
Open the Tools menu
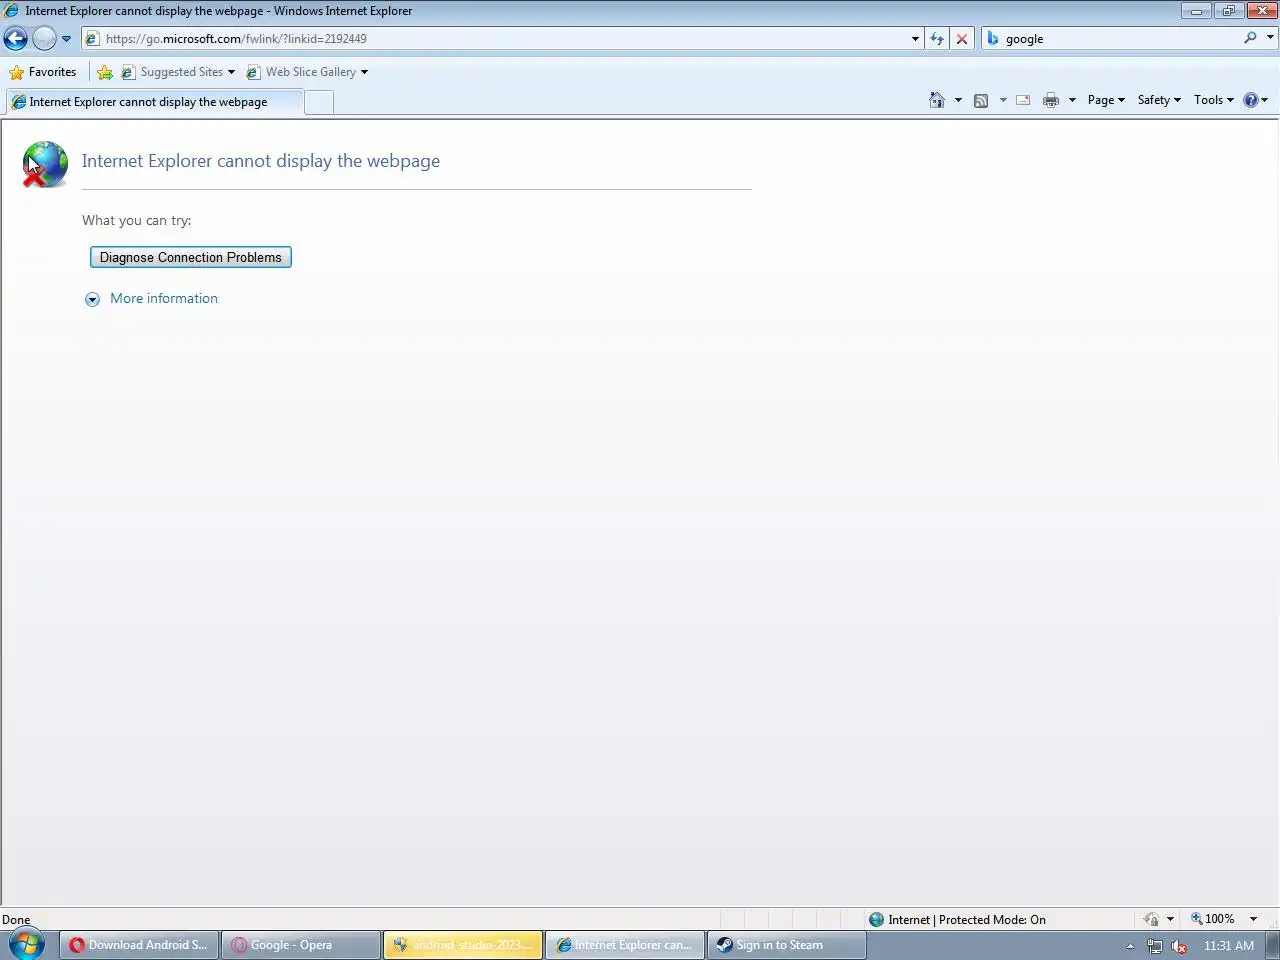[1213, 100]
